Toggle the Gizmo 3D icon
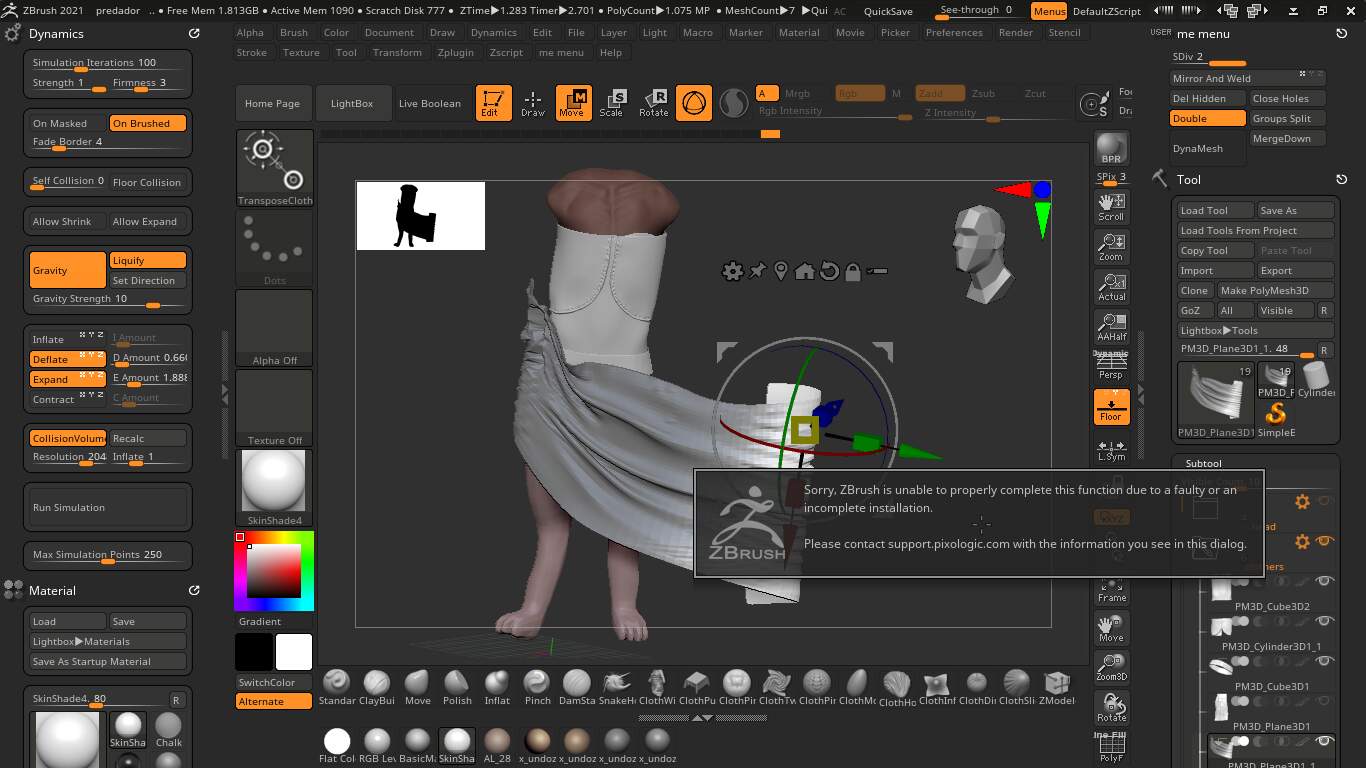Viewport: 1366px width, 768px height. tap(694, 103)
